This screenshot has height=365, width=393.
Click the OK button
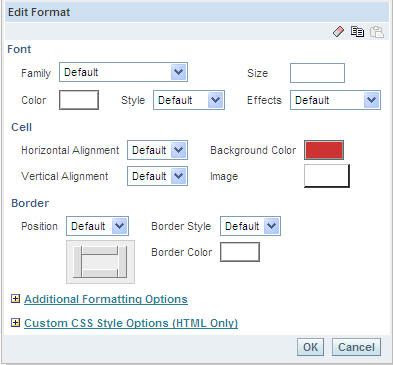310,347
